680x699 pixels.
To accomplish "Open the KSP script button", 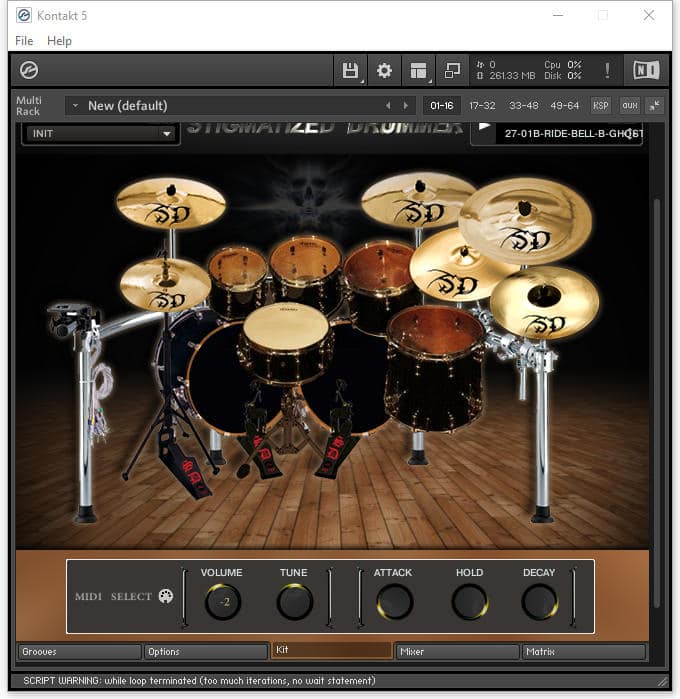I will tap(601, 106).
